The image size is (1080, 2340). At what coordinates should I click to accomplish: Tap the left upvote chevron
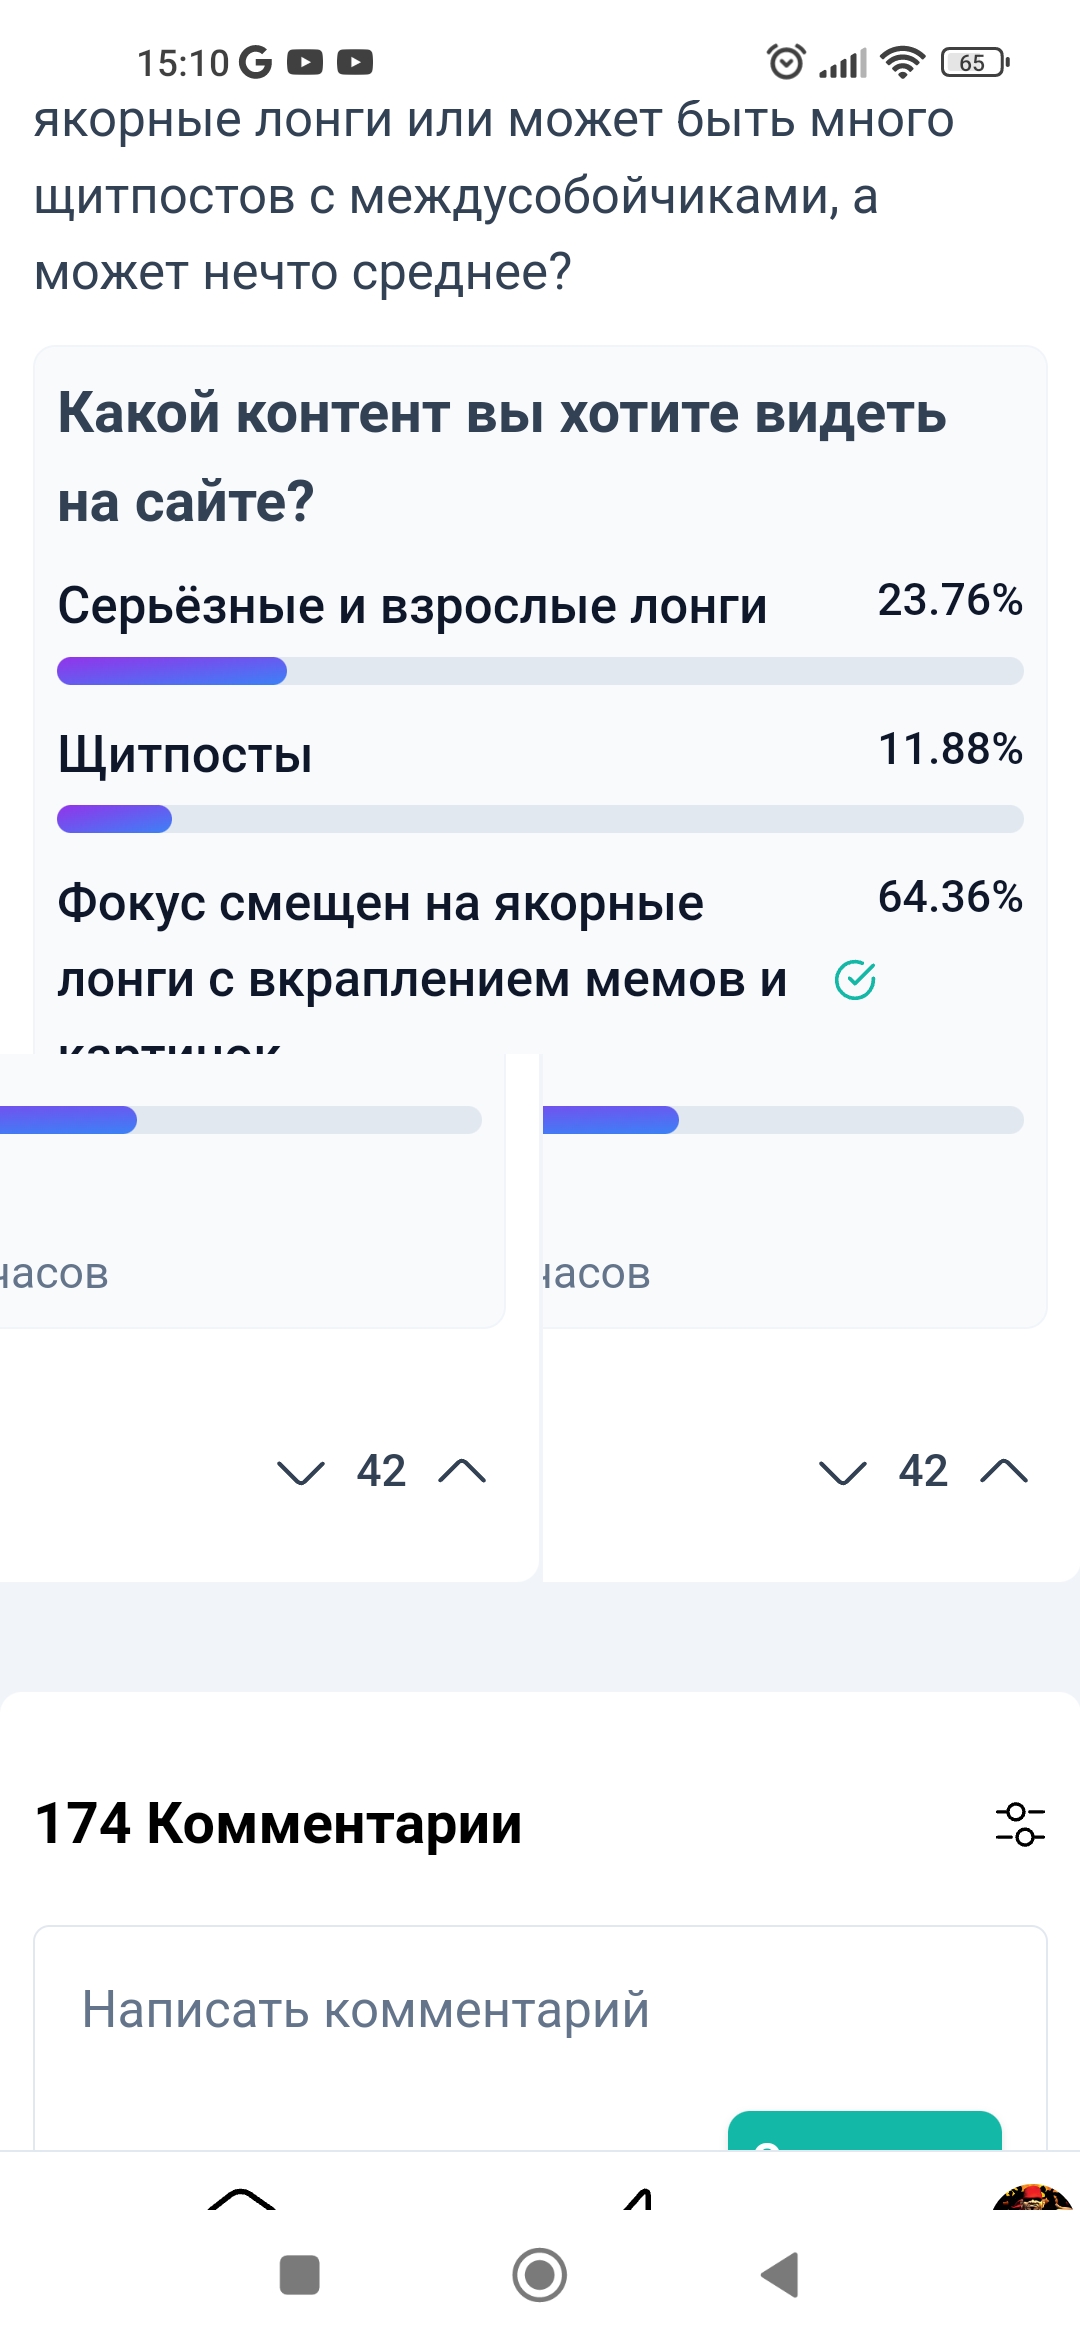(462, 1471)
